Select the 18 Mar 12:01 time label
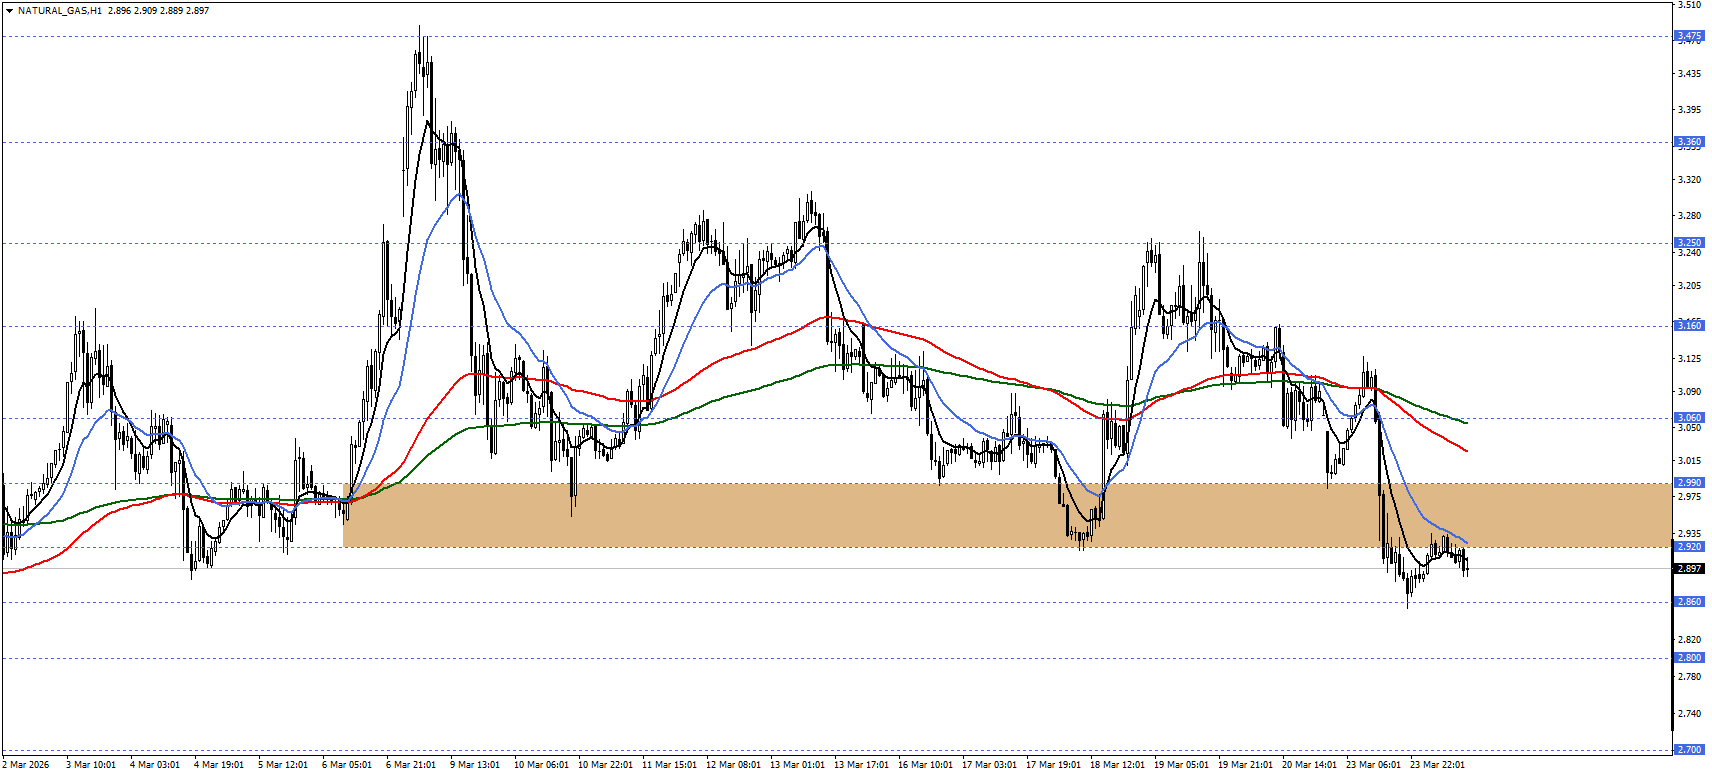 point(1117,765)
